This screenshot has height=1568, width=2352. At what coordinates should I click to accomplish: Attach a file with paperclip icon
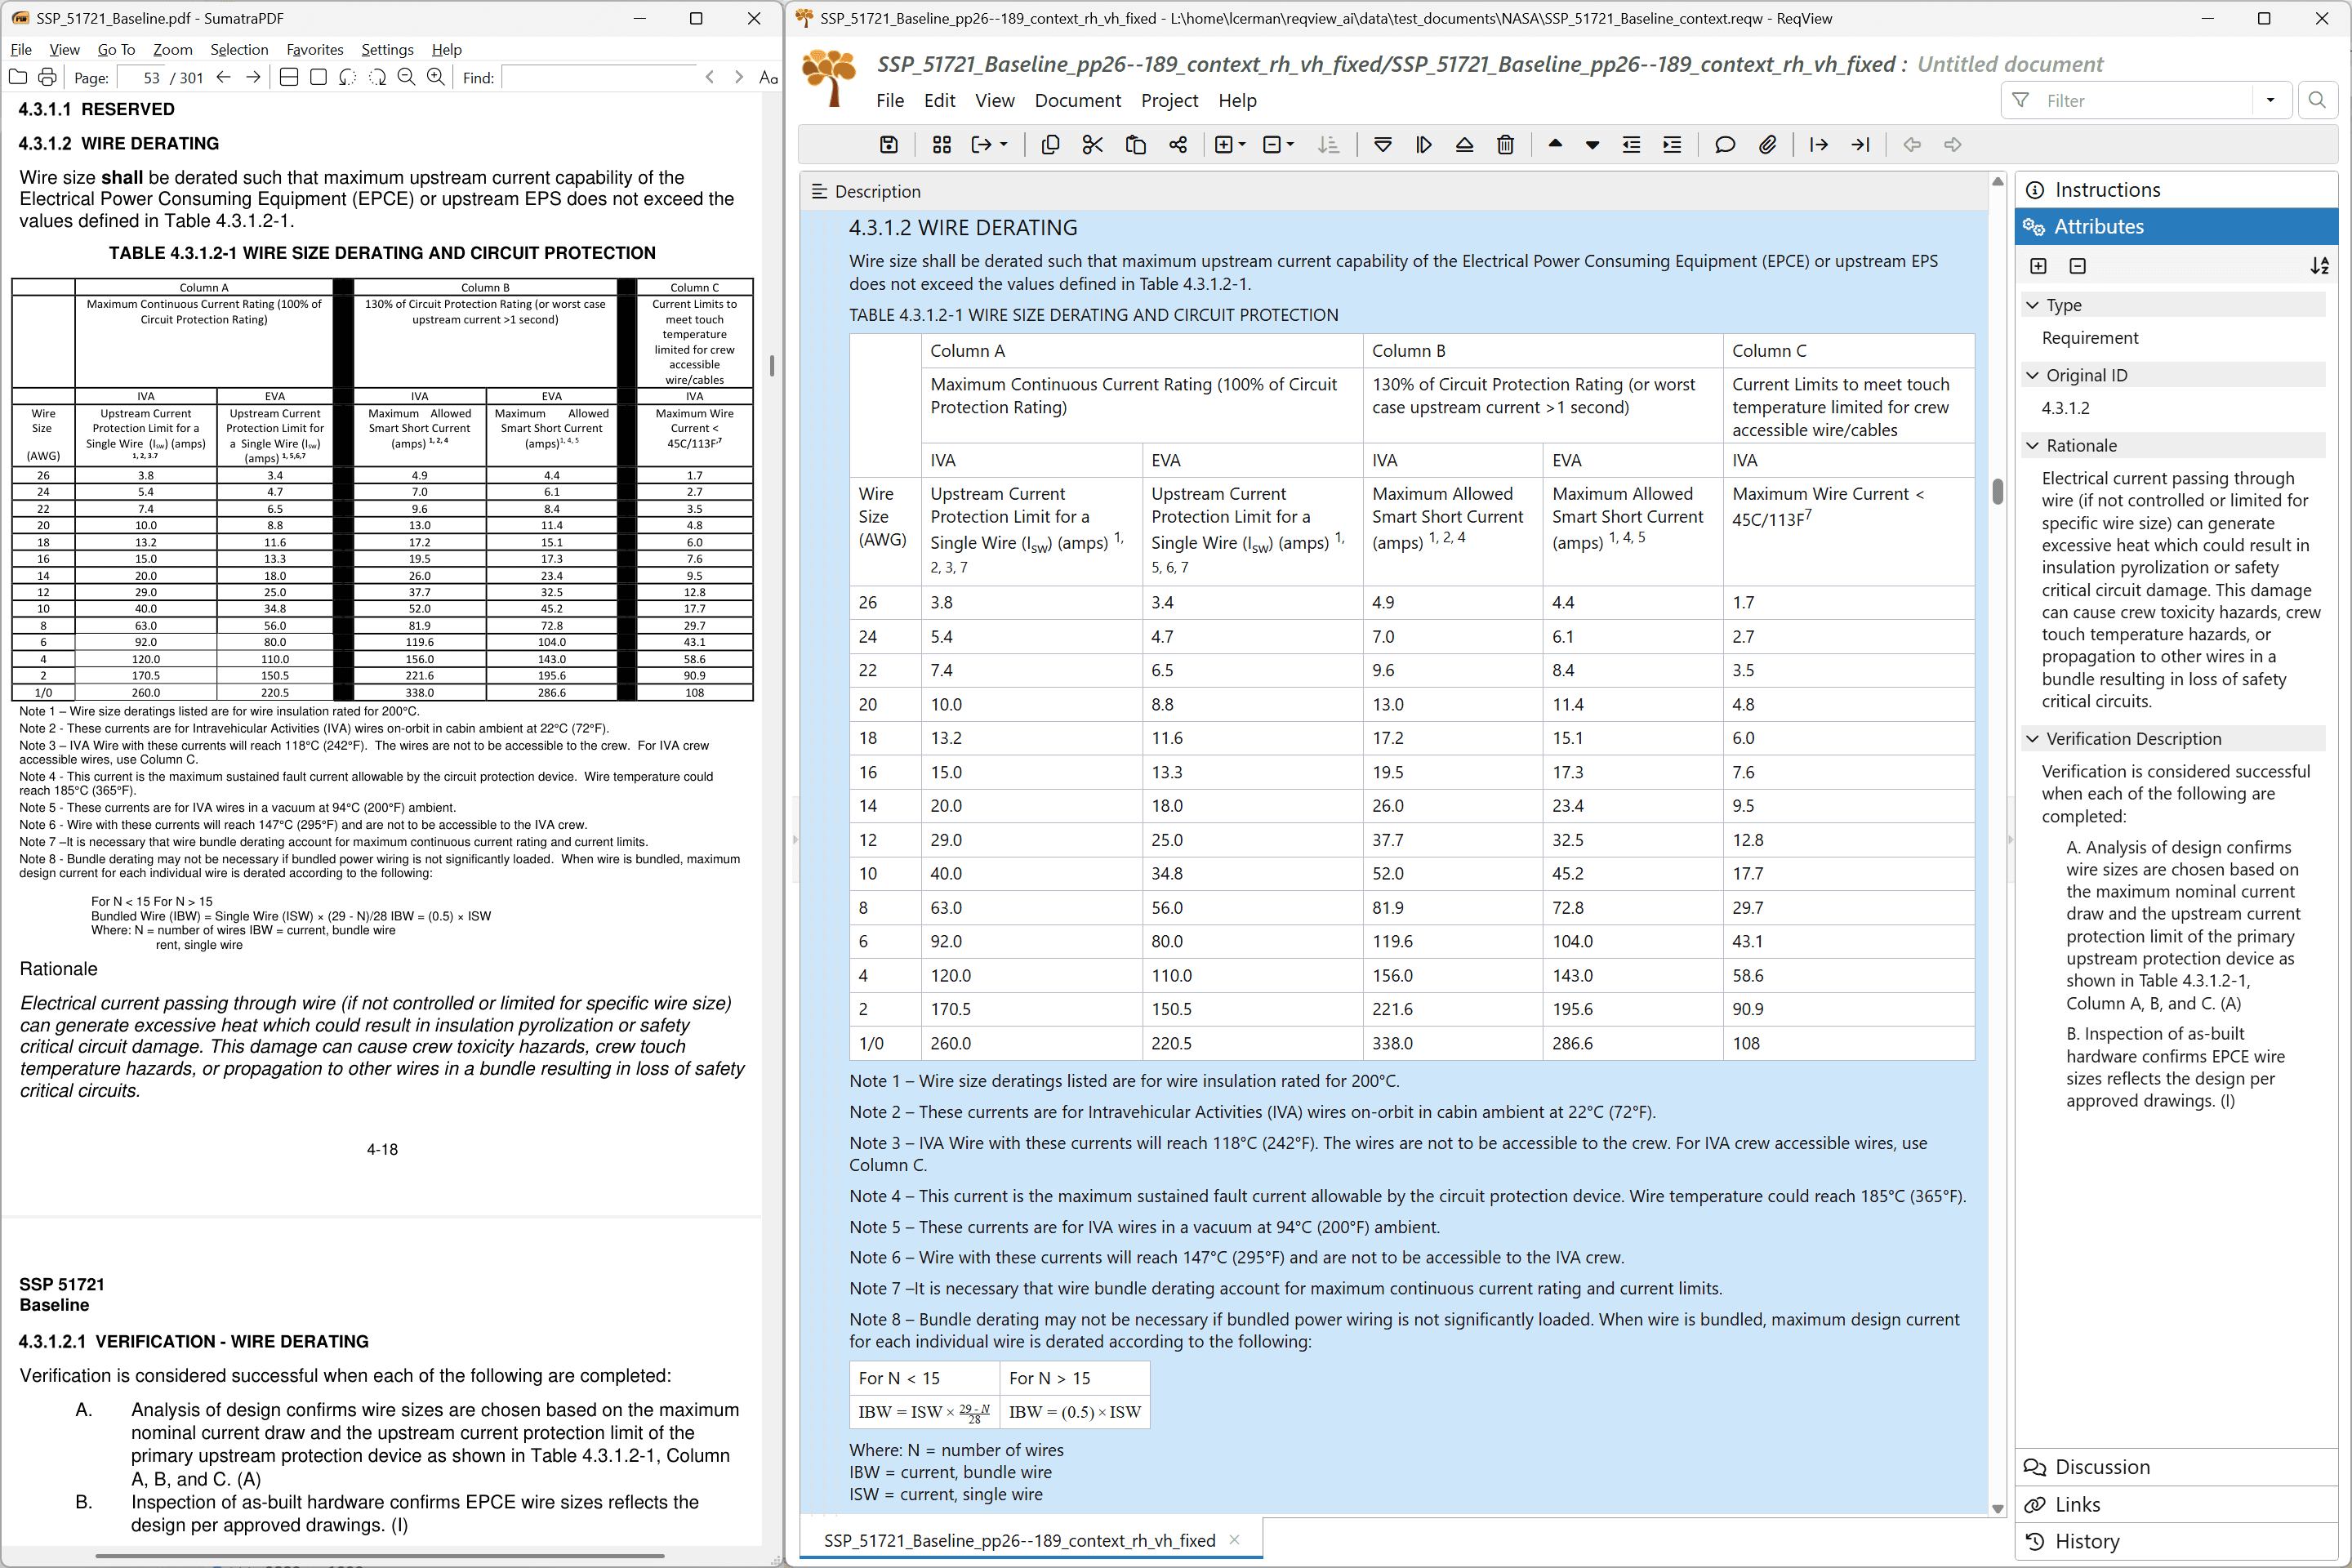coord(1768,145)
